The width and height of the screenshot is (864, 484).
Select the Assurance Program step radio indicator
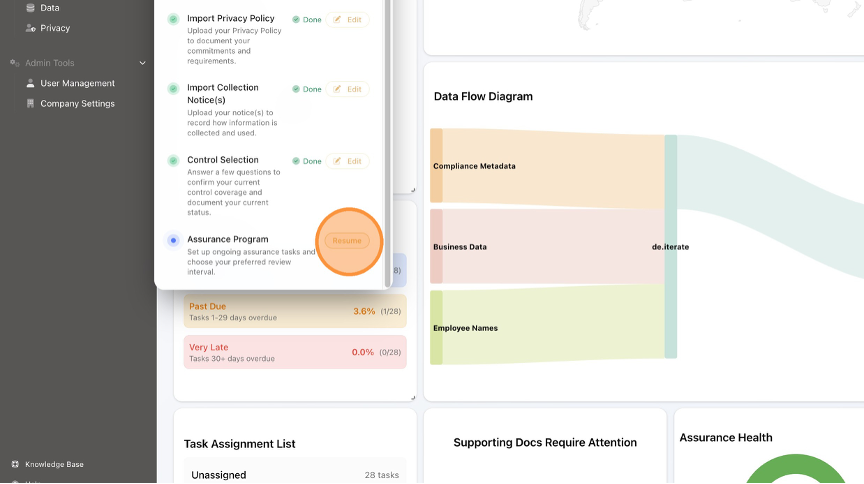[173, 240]
